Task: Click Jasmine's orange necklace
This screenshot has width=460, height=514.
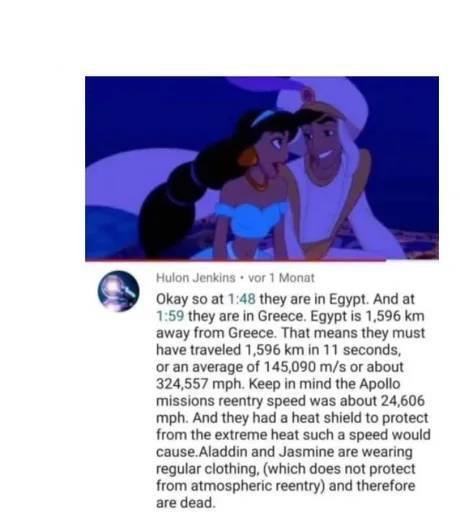Action: click(x=257, y=182)
